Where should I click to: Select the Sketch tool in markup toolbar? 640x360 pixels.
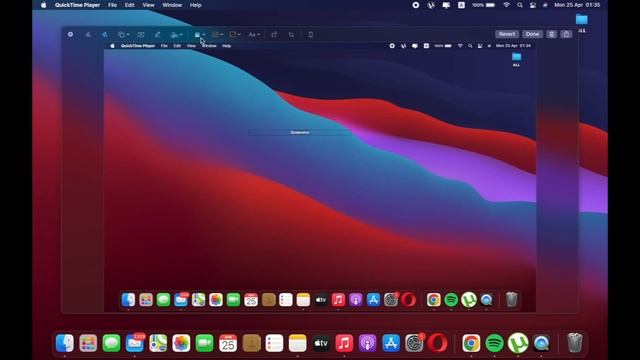pyautogui.click(x=88, y=35)
